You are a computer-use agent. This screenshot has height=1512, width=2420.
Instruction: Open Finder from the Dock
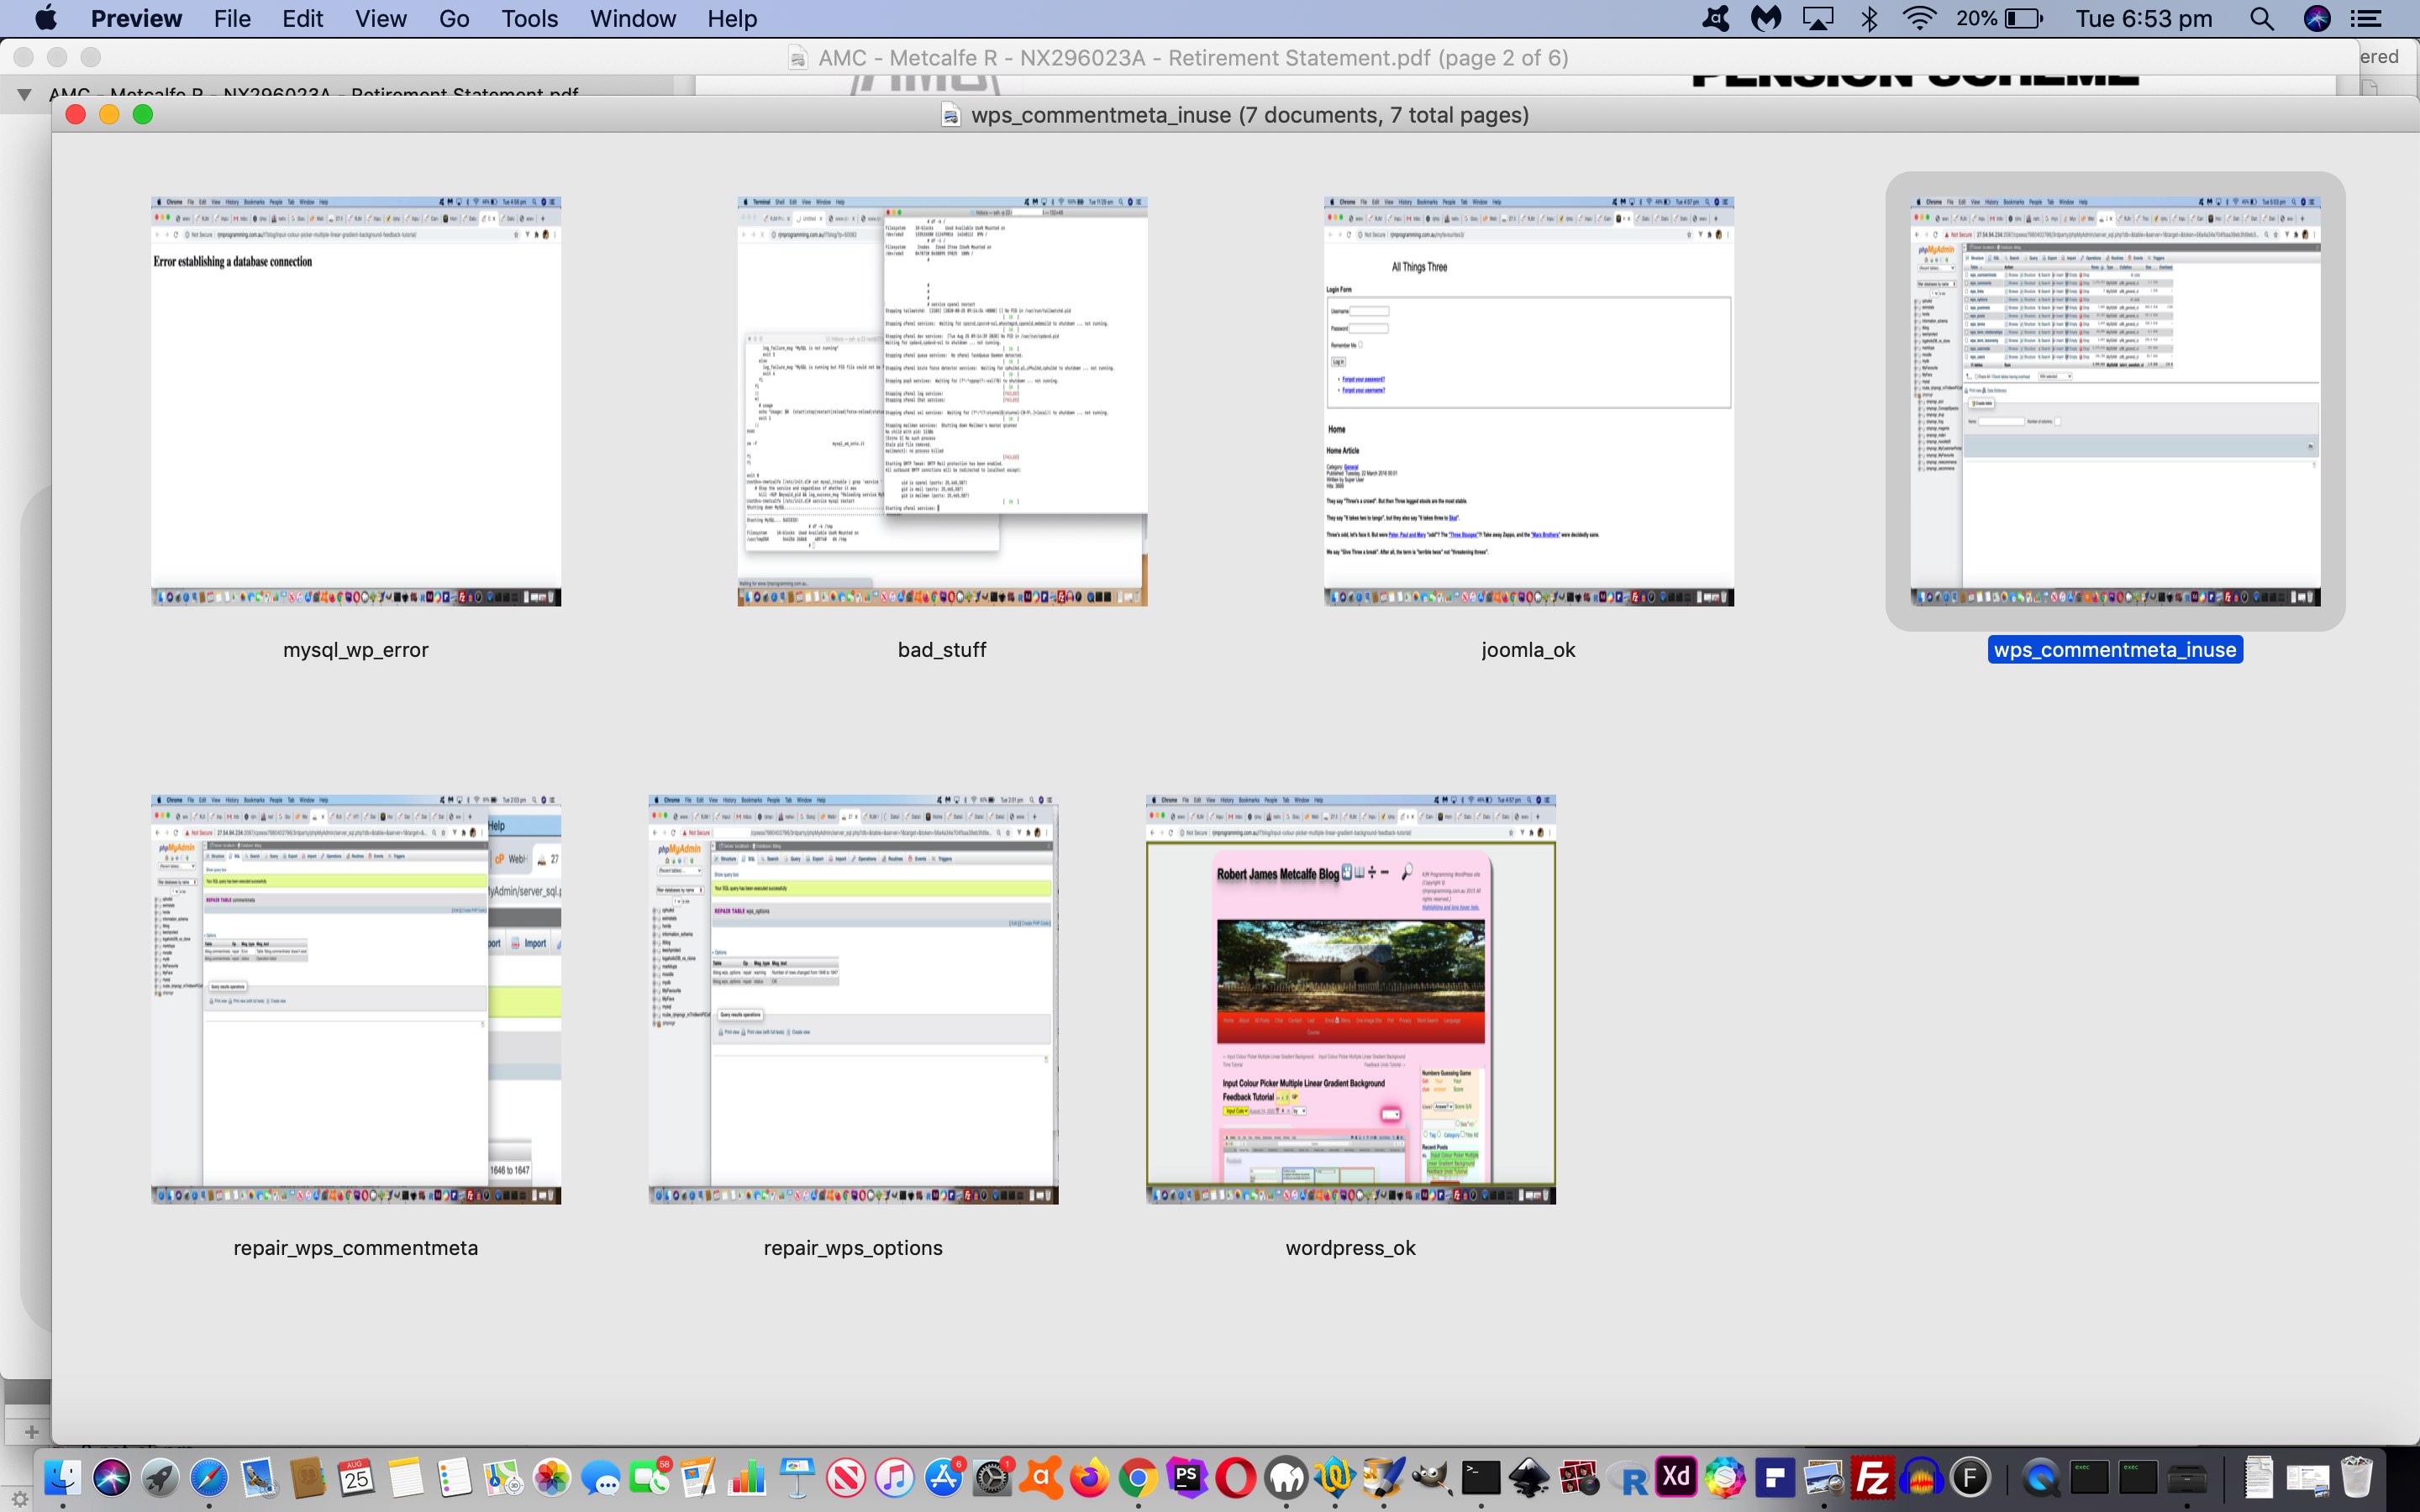[62, 1477]
